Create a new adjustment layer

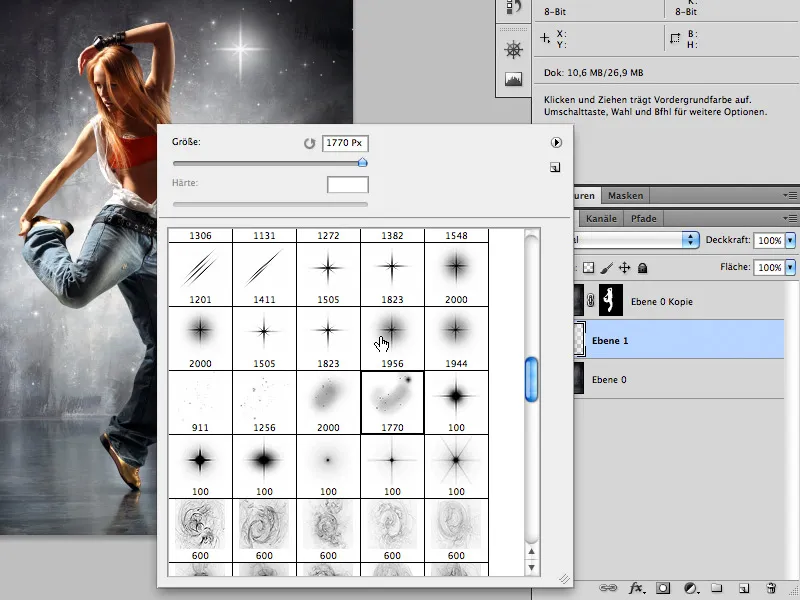point(688,587)
